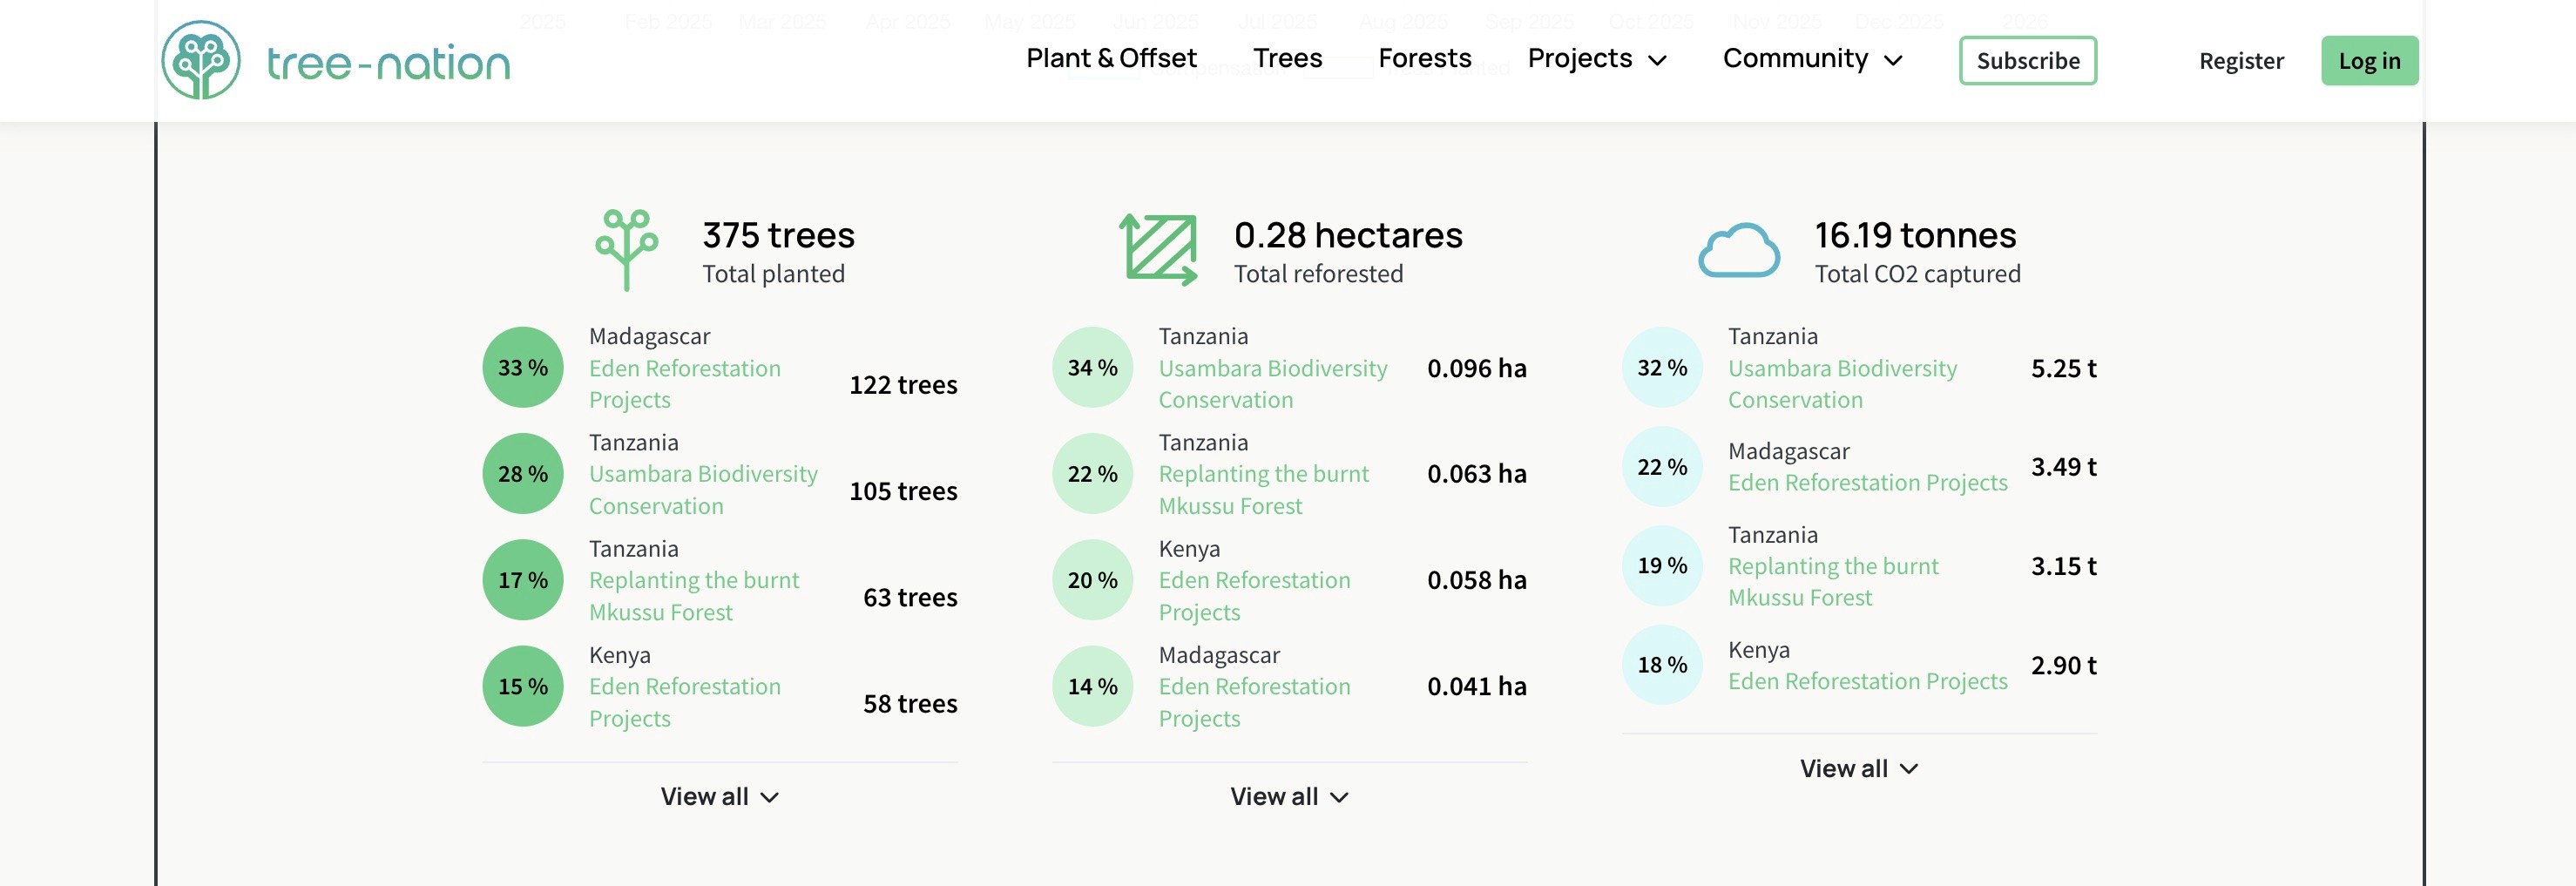Click the '3.15 t' value

pos(2063,566)
